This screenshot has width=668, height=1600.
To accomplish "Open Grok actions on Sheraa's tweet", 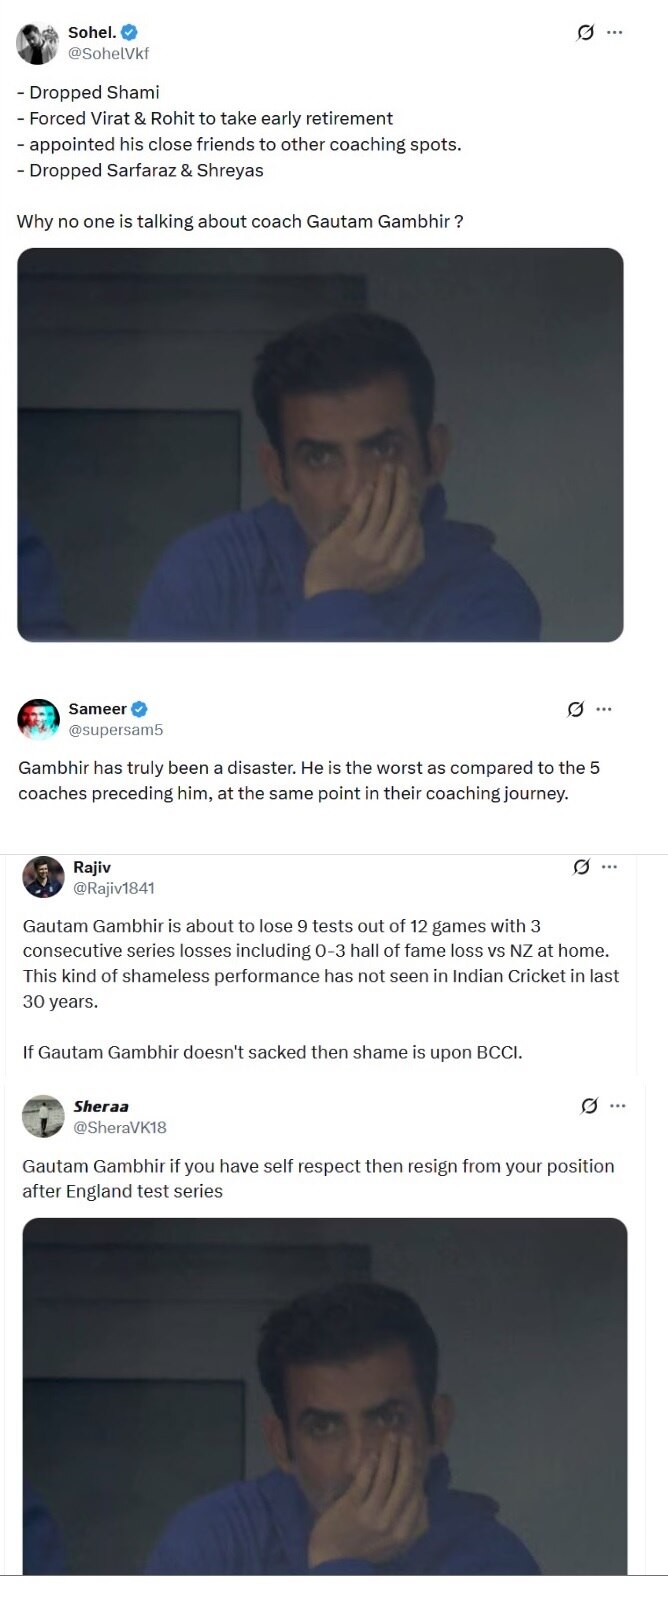I will 589,1104.
